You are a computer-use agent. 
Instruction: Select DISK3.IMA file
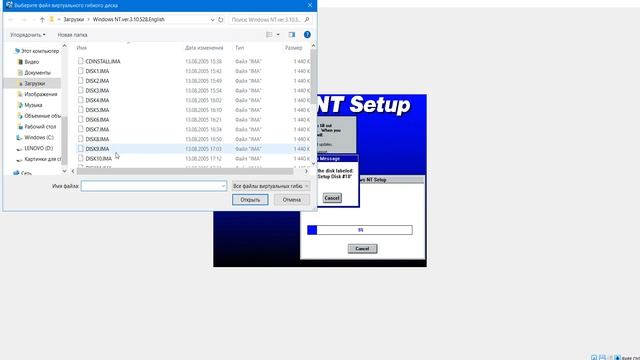pos(97,91)
